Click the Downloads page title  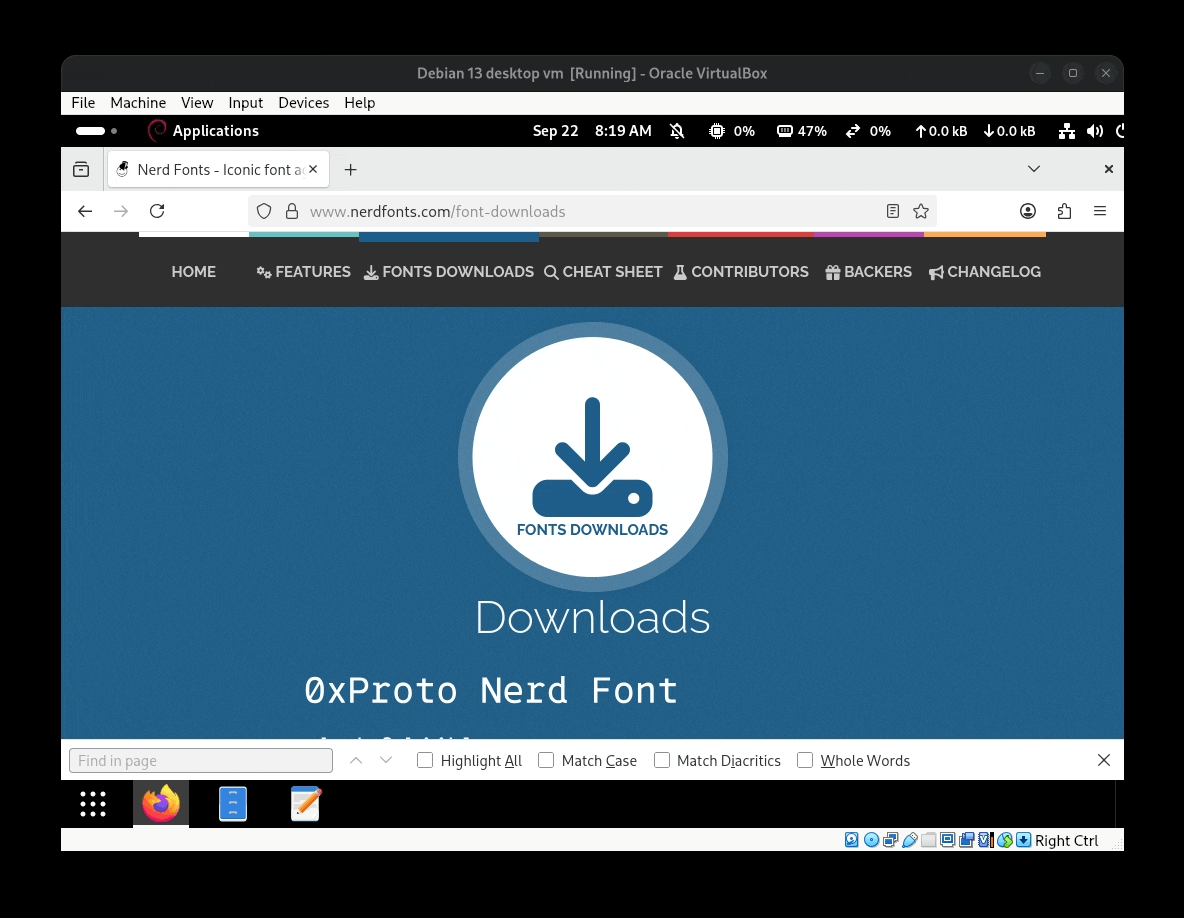click(593, 617)
